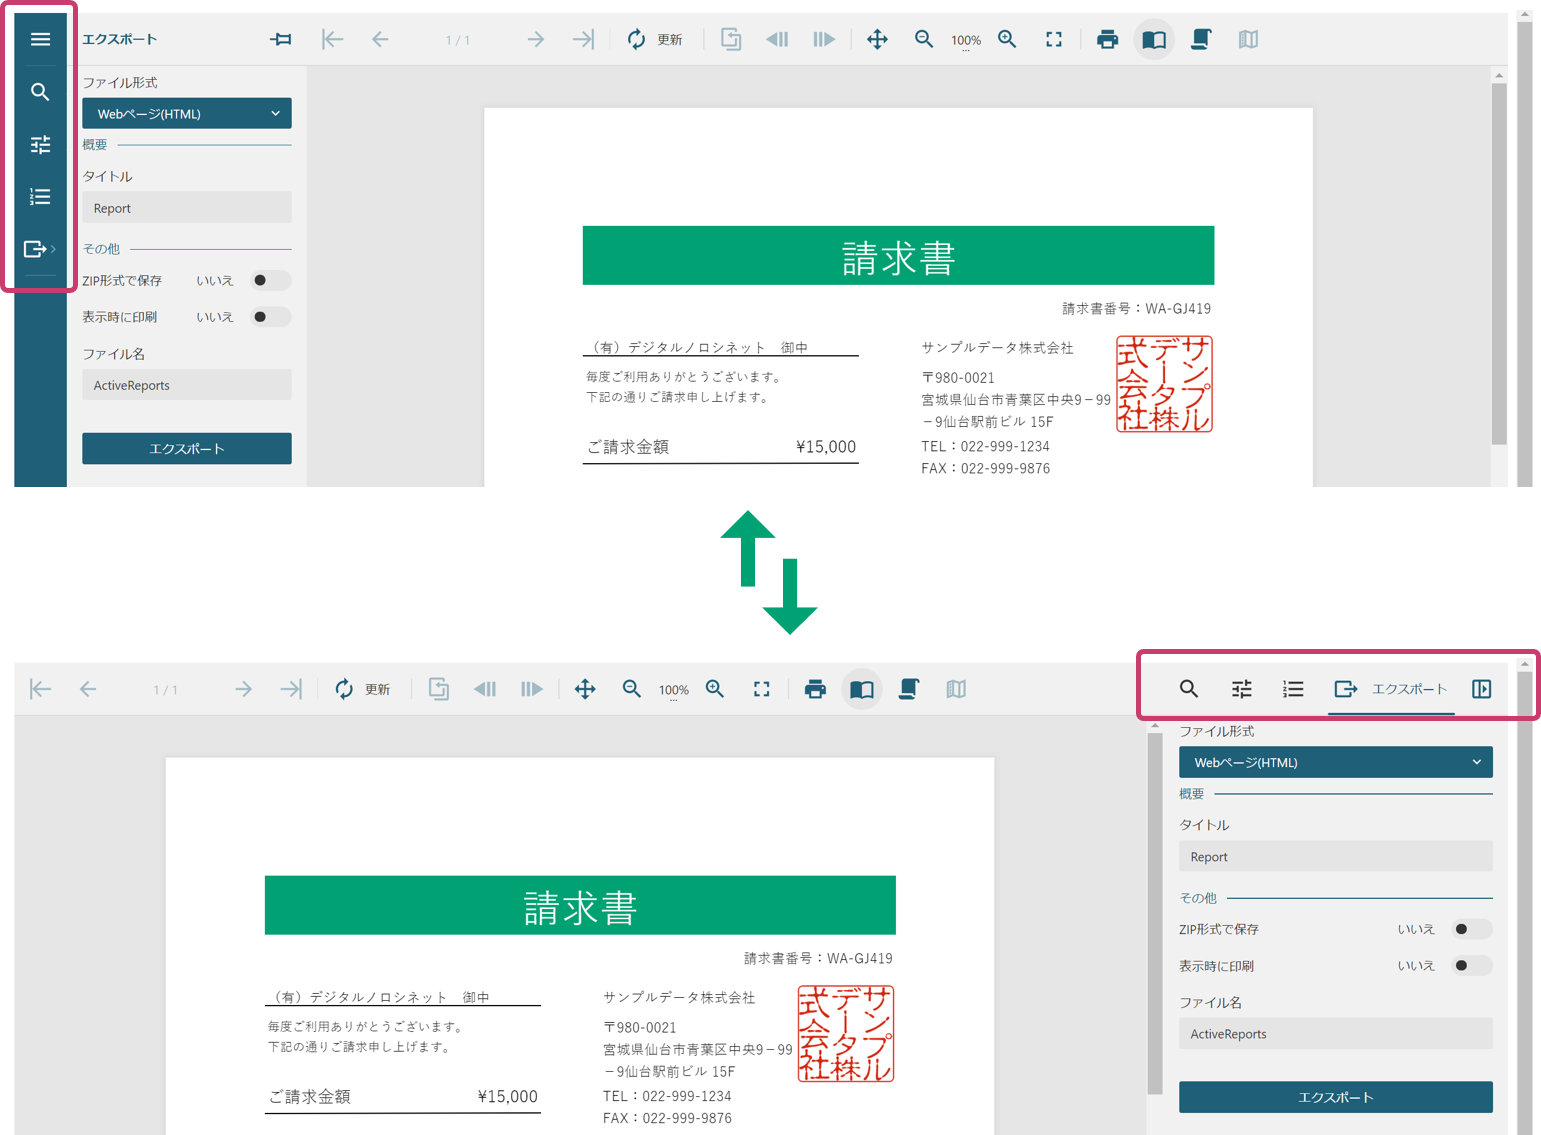Switch to continuous page view in upper viewer
The image size is (1541, 1135).
click(1201, 39)
